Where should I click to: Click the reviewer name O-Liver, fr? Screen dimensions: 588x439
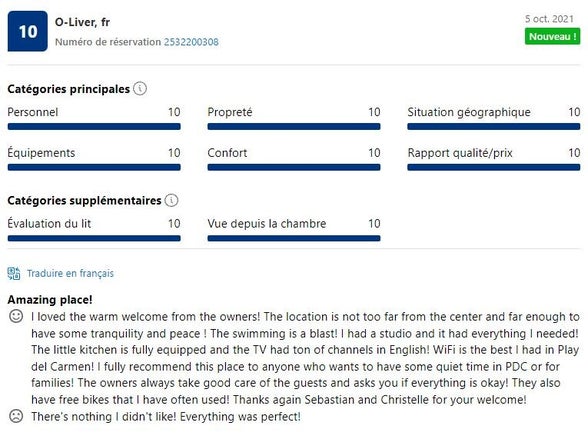[x=82, y=22]
